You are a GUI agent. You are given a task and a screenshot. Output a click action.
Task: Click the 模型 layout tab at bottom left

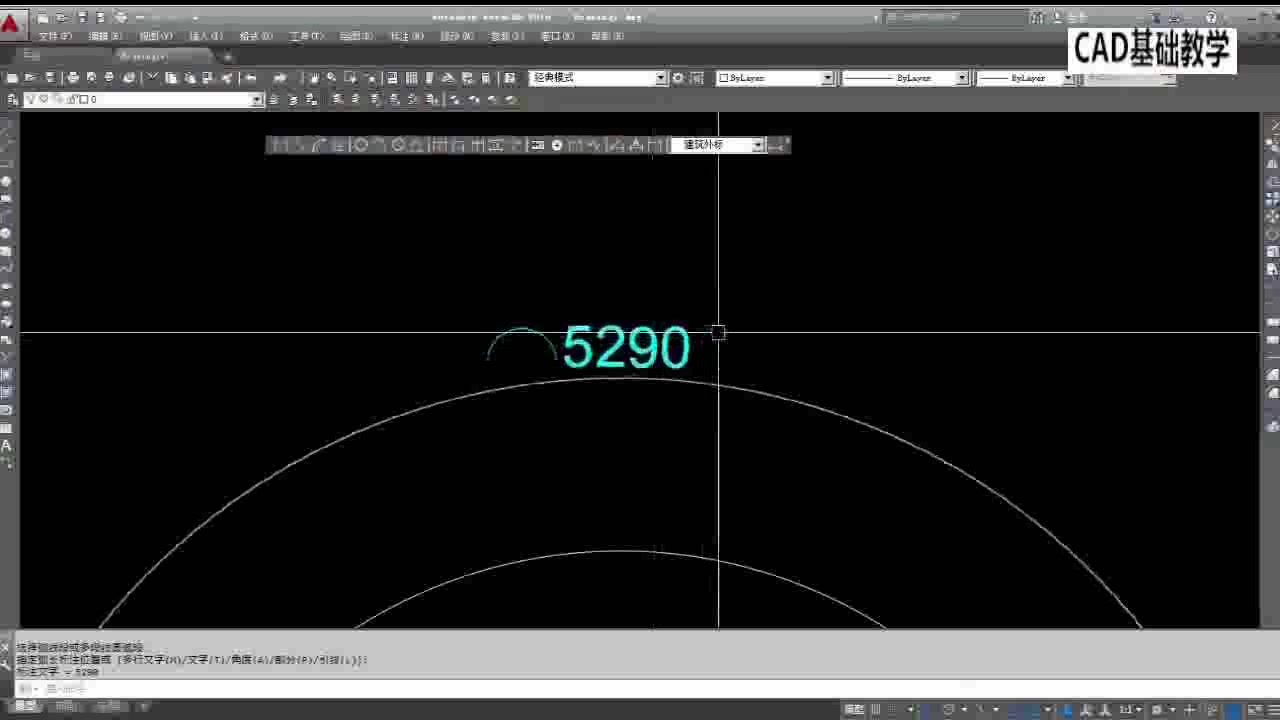(25, 707)
